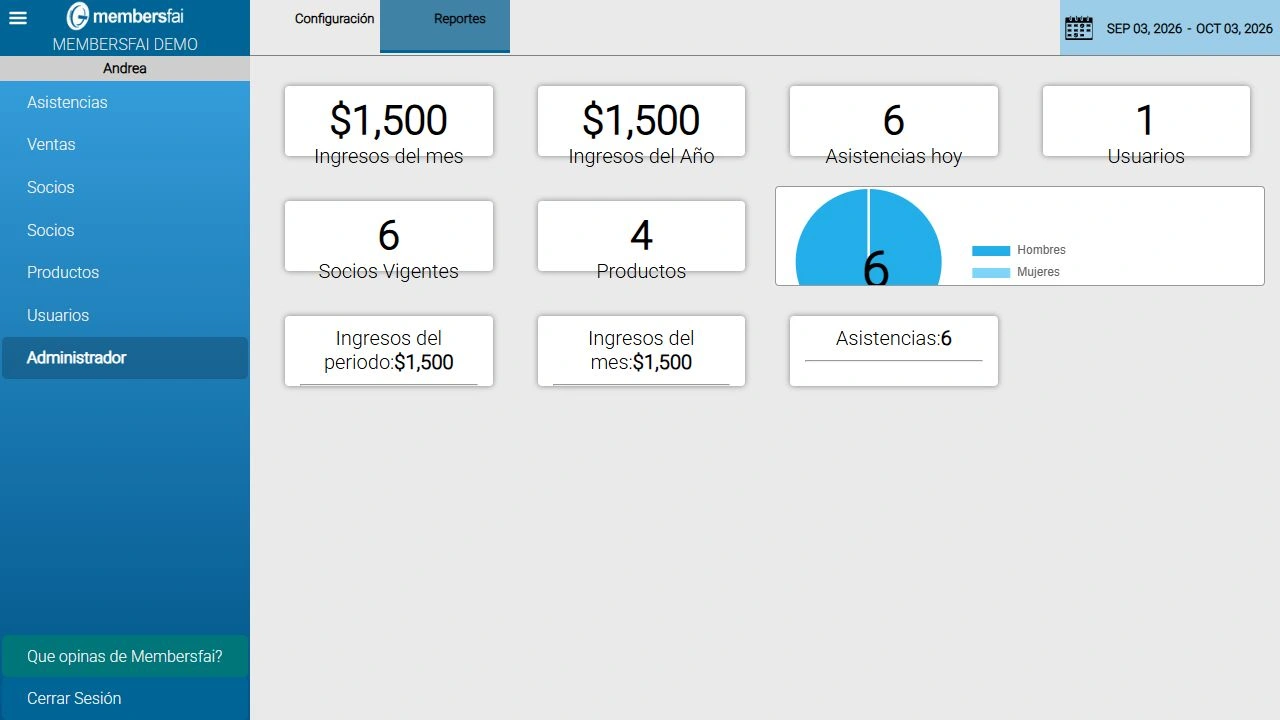Switch to the Reportes tab
1280x720 pixels.
coord(445,26)
